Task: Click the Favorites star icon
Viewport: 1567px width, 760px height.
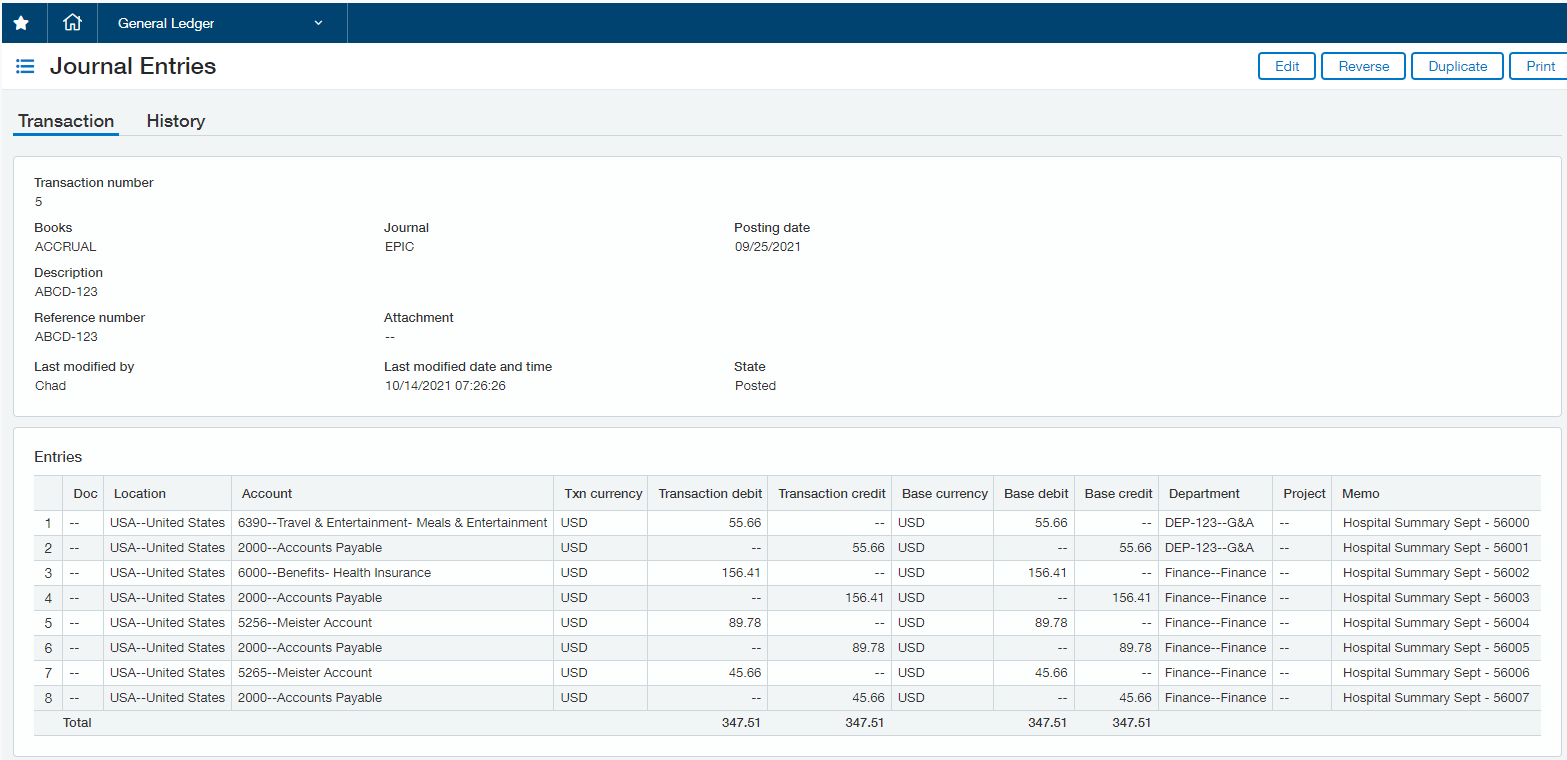Action: click(21, 23)
